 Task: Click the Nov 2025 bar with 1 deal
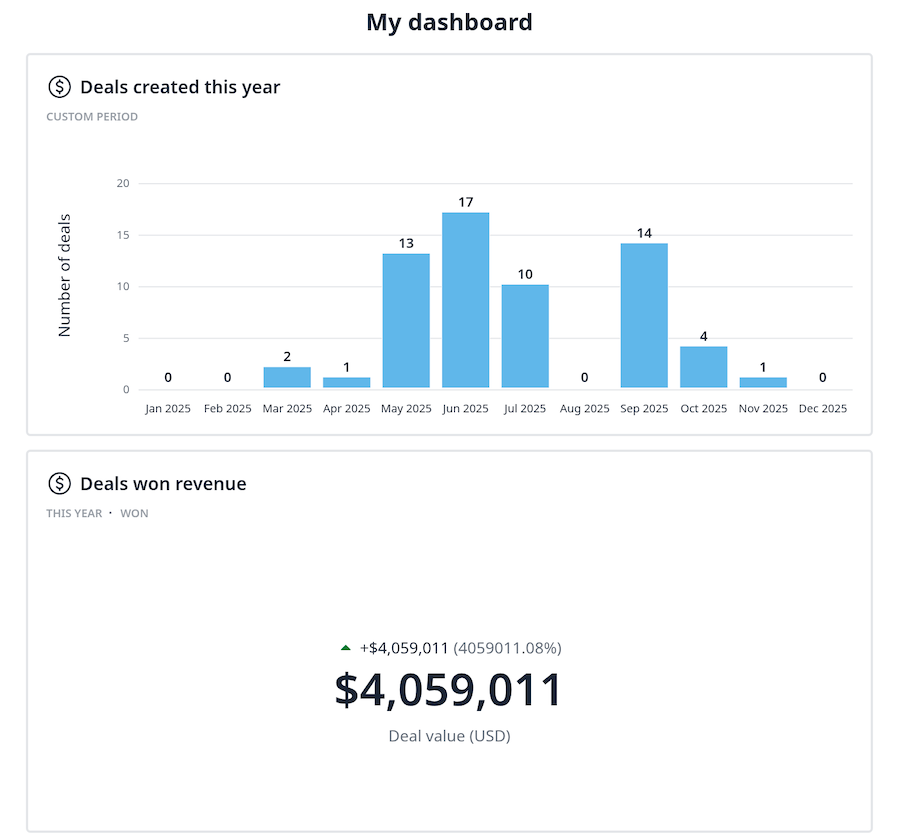click(763, 382)
